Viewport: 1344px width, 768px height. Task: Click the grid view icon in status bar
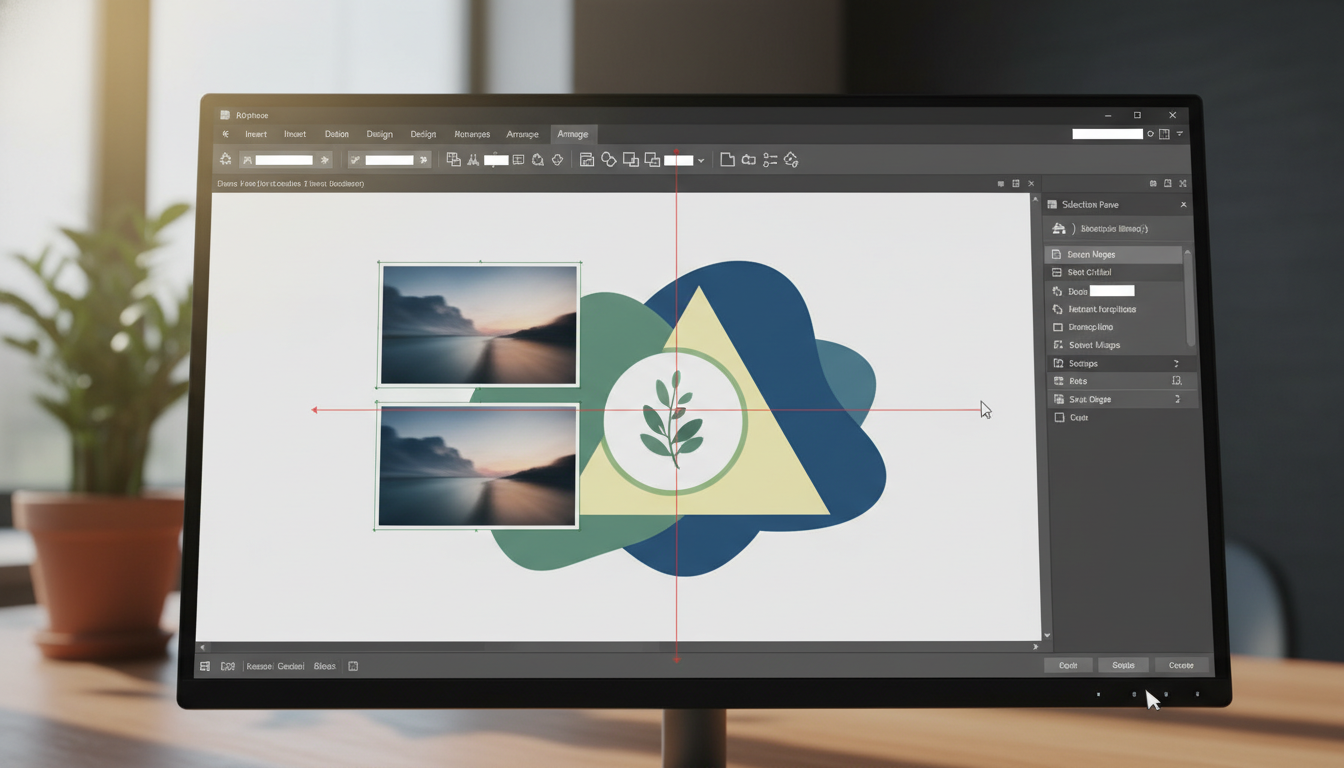[205, 666]
